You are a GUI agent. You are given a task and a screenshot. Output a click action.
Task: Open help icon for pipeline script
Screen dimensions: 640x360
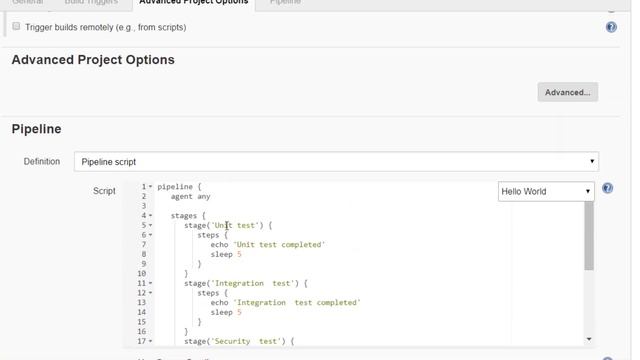607,188
